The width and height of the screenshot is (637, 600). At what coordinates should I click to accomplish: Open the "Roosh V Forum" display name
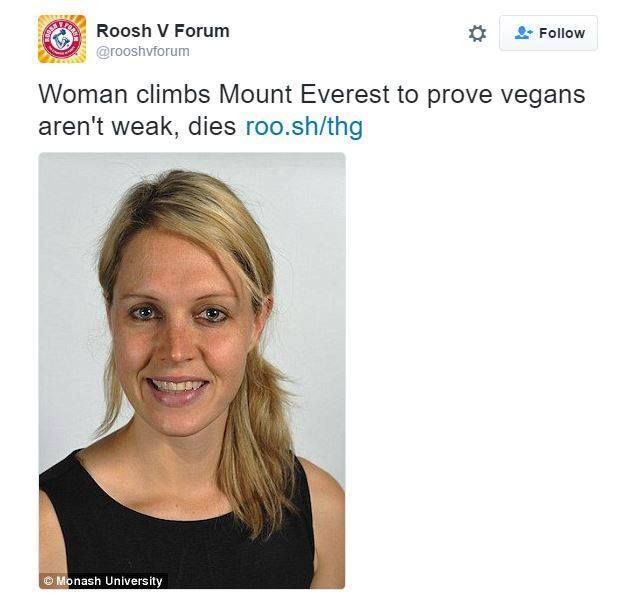(x=163, y=30)
